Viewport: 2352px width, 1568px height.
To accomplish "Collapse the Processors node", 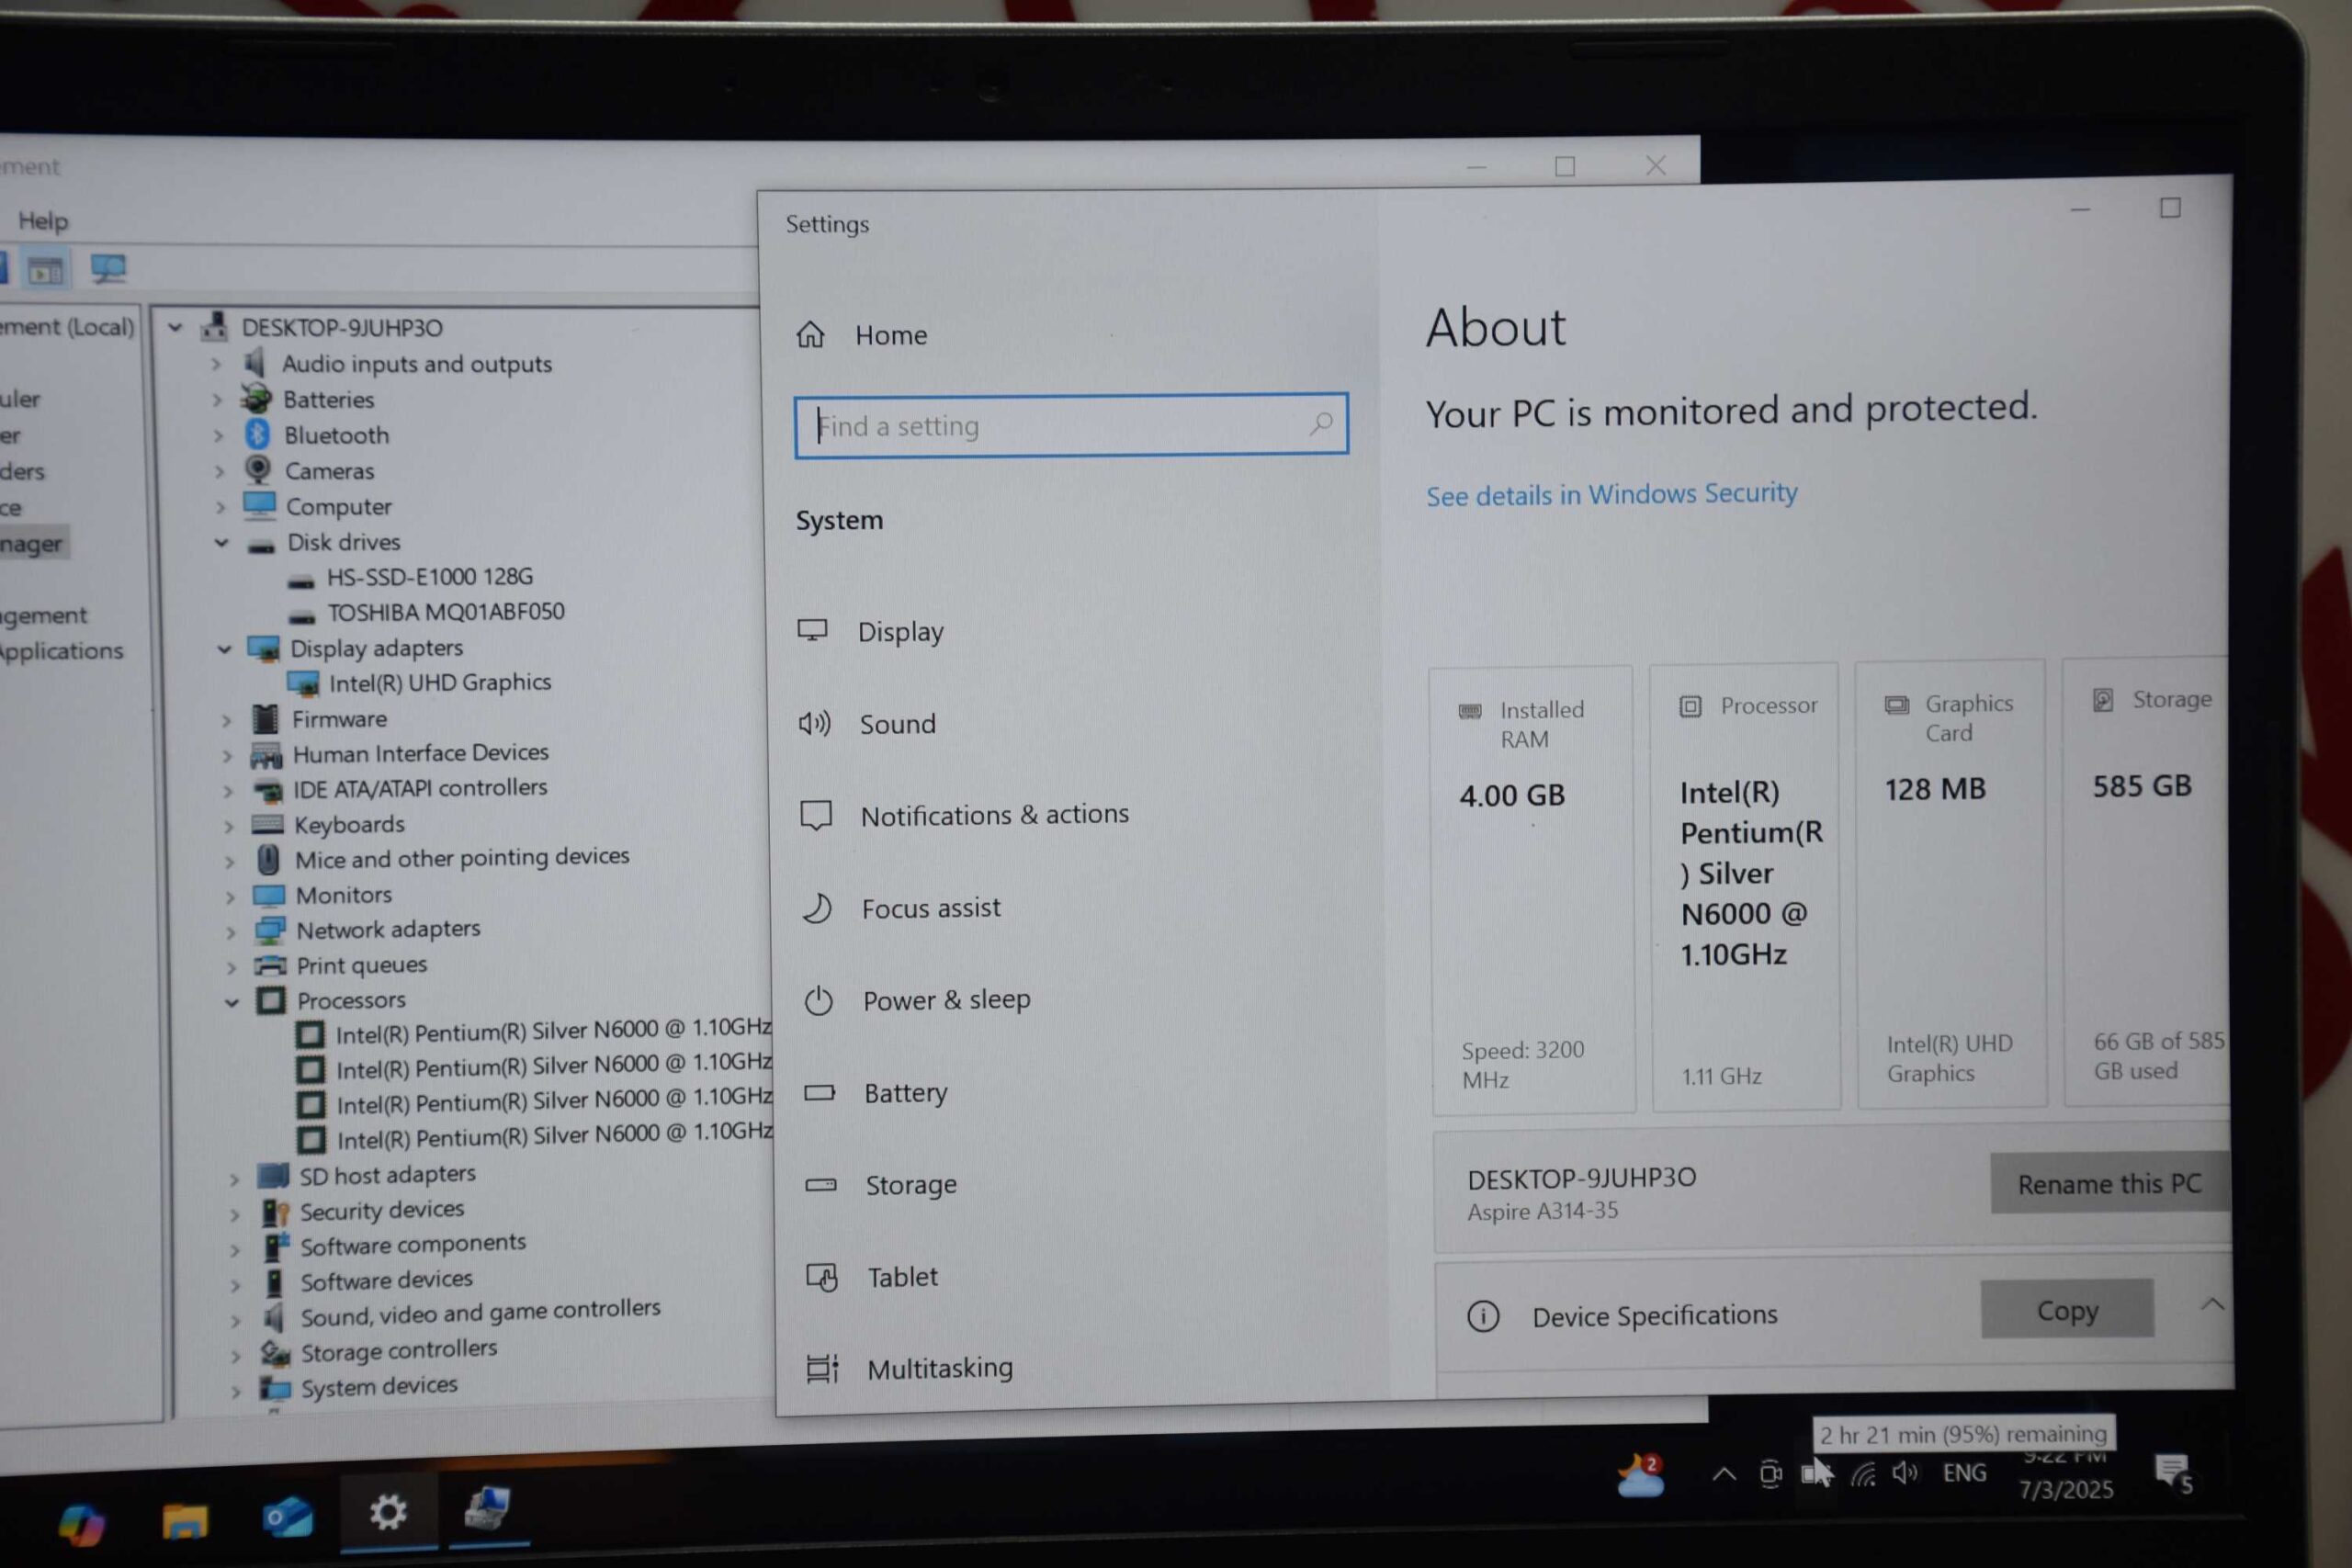I will pyautogui.click(x=231, y=1001).
